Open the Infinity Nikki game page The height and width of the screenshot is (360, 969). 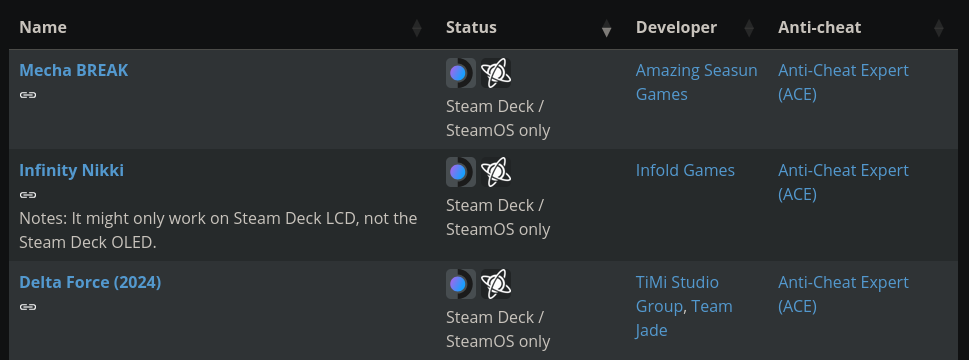point(72,170)
